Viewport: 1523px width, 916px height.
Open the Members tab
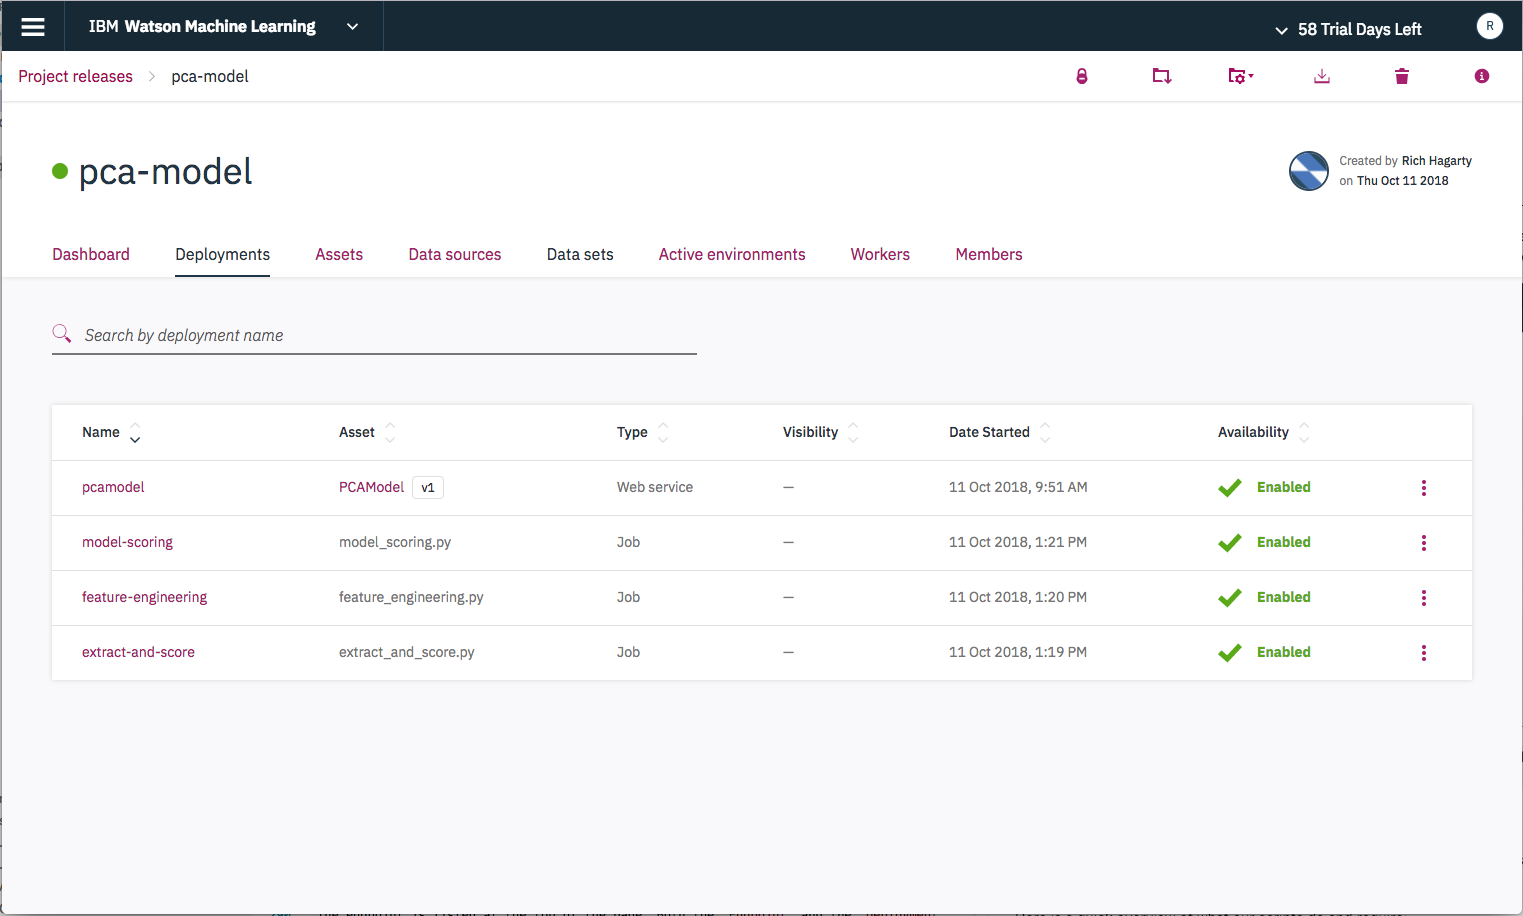[x=989, y=254]
